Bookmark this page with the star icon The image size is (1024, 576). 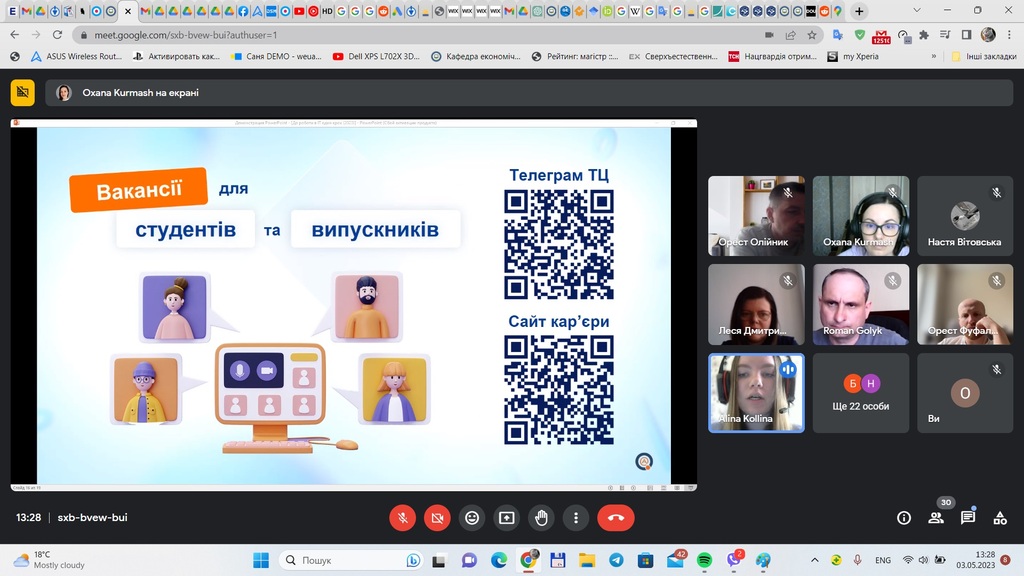click(812, 34)
